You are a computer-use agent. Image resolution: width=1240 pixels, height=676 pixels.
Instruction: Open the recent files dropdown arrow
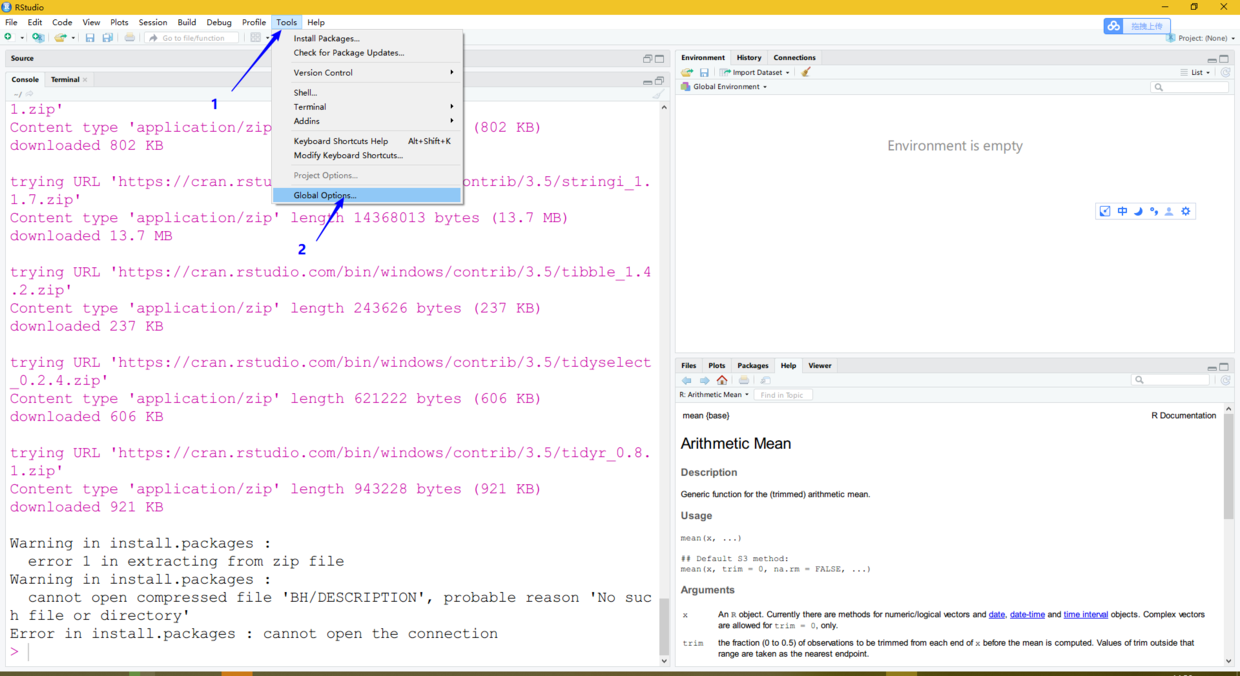click(73, 38)
